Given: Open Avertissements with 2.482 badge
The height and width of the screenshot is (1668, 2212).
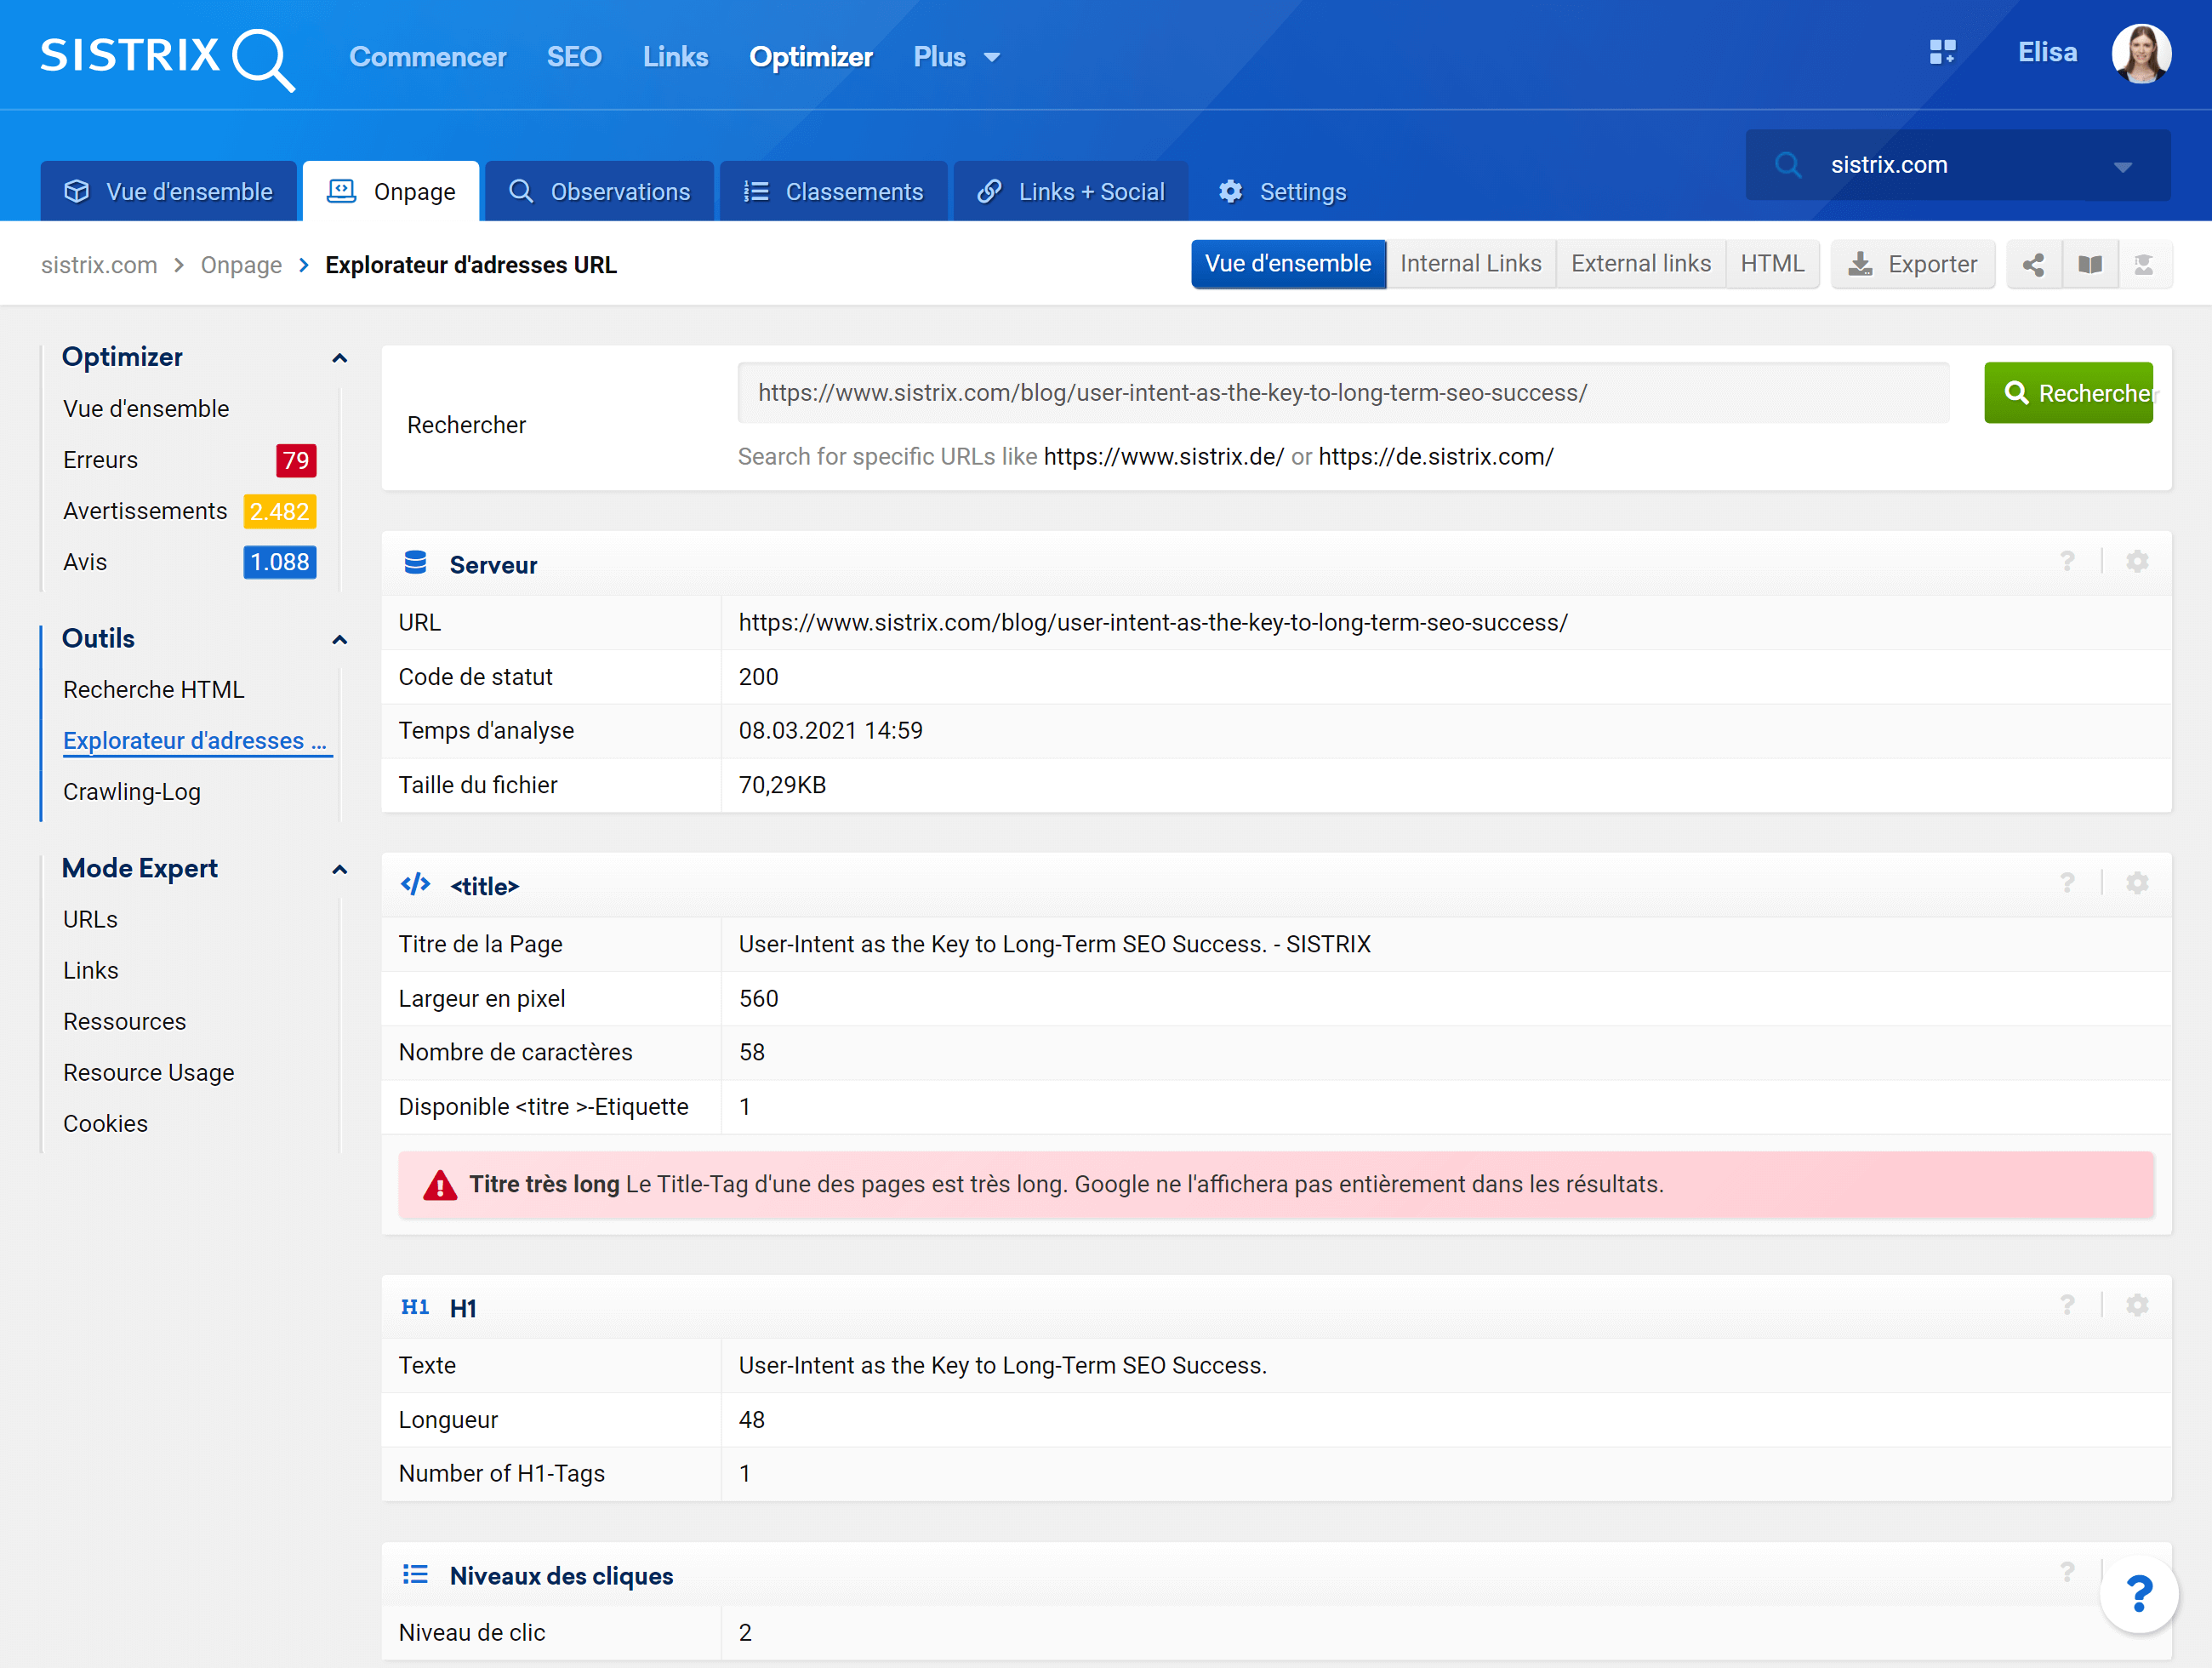Looking at the screenshot, I should pyautogui.click(x=189, y=511).
